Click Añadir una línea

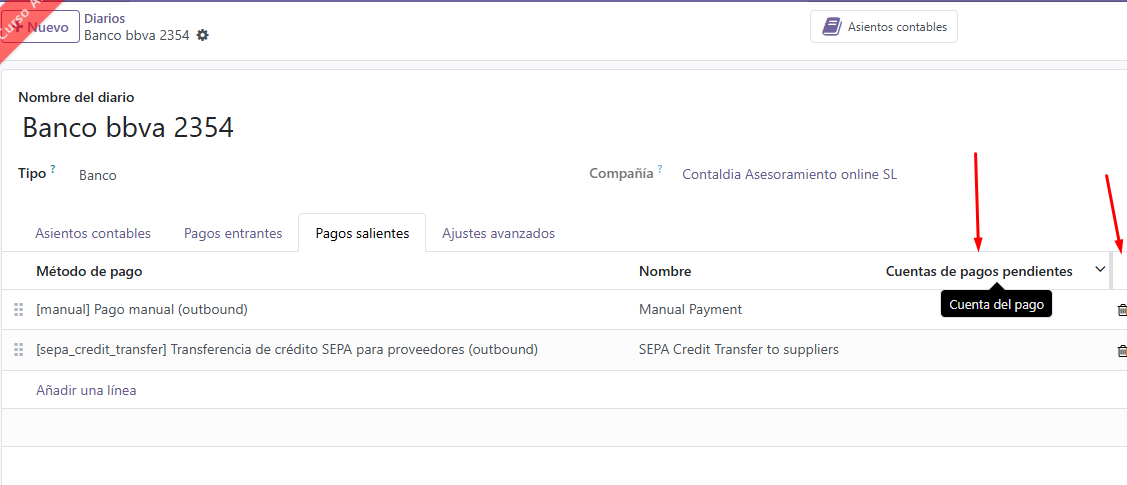pos(86,390)
